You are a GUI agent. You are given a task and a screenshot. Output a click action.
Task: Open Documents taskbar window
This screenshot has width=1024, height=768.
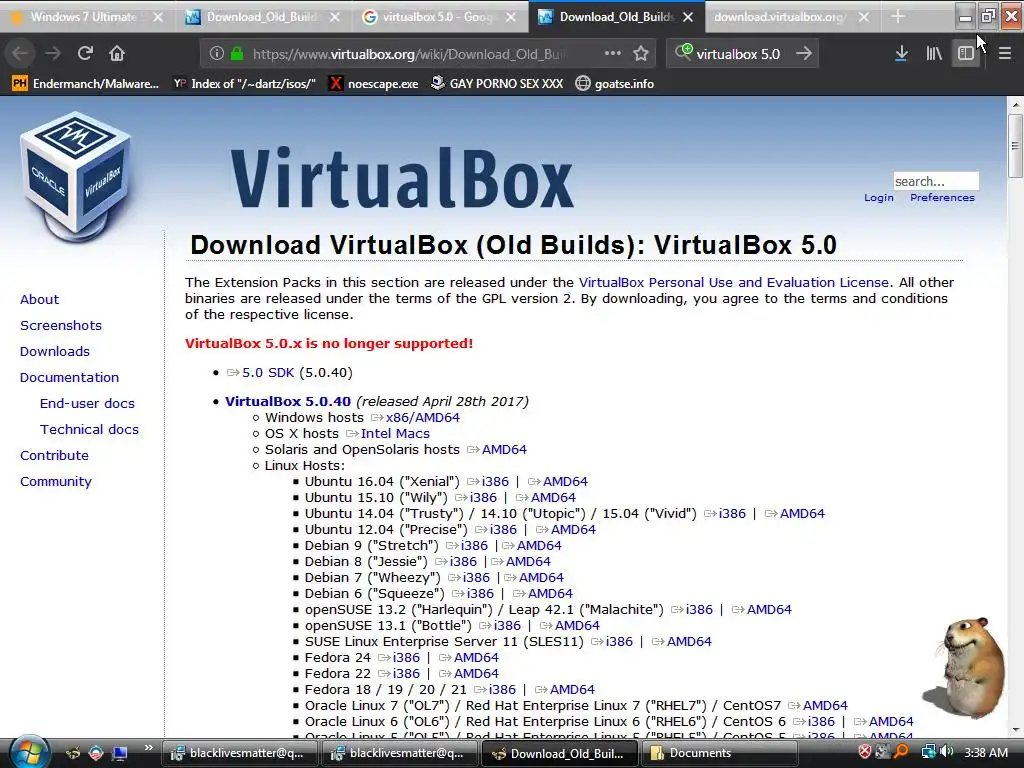point(720,753)
